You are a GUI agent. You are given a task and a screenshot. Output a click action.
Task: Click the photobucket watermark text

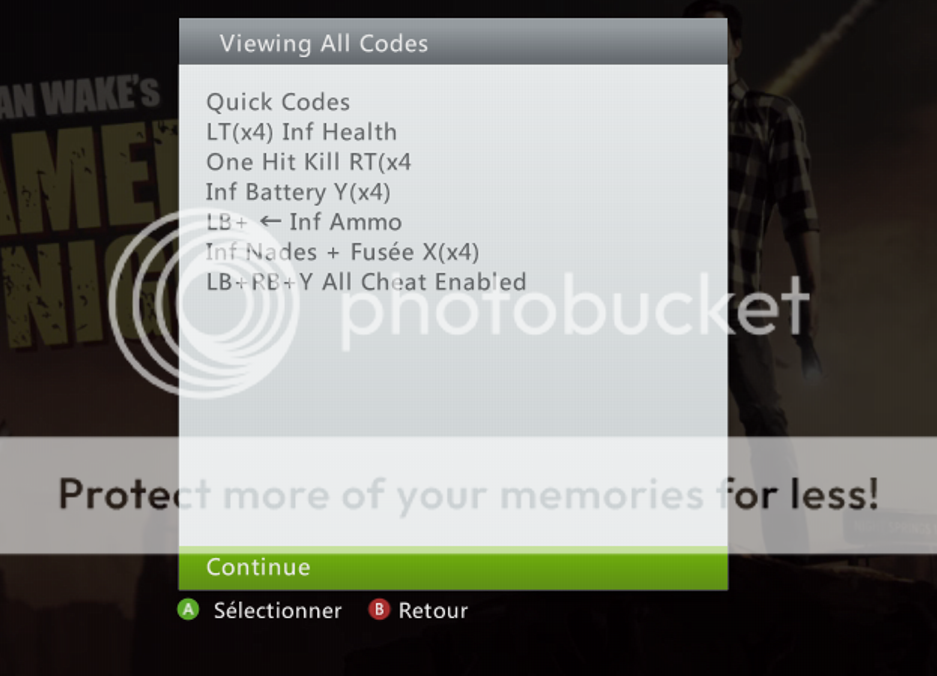575,312
